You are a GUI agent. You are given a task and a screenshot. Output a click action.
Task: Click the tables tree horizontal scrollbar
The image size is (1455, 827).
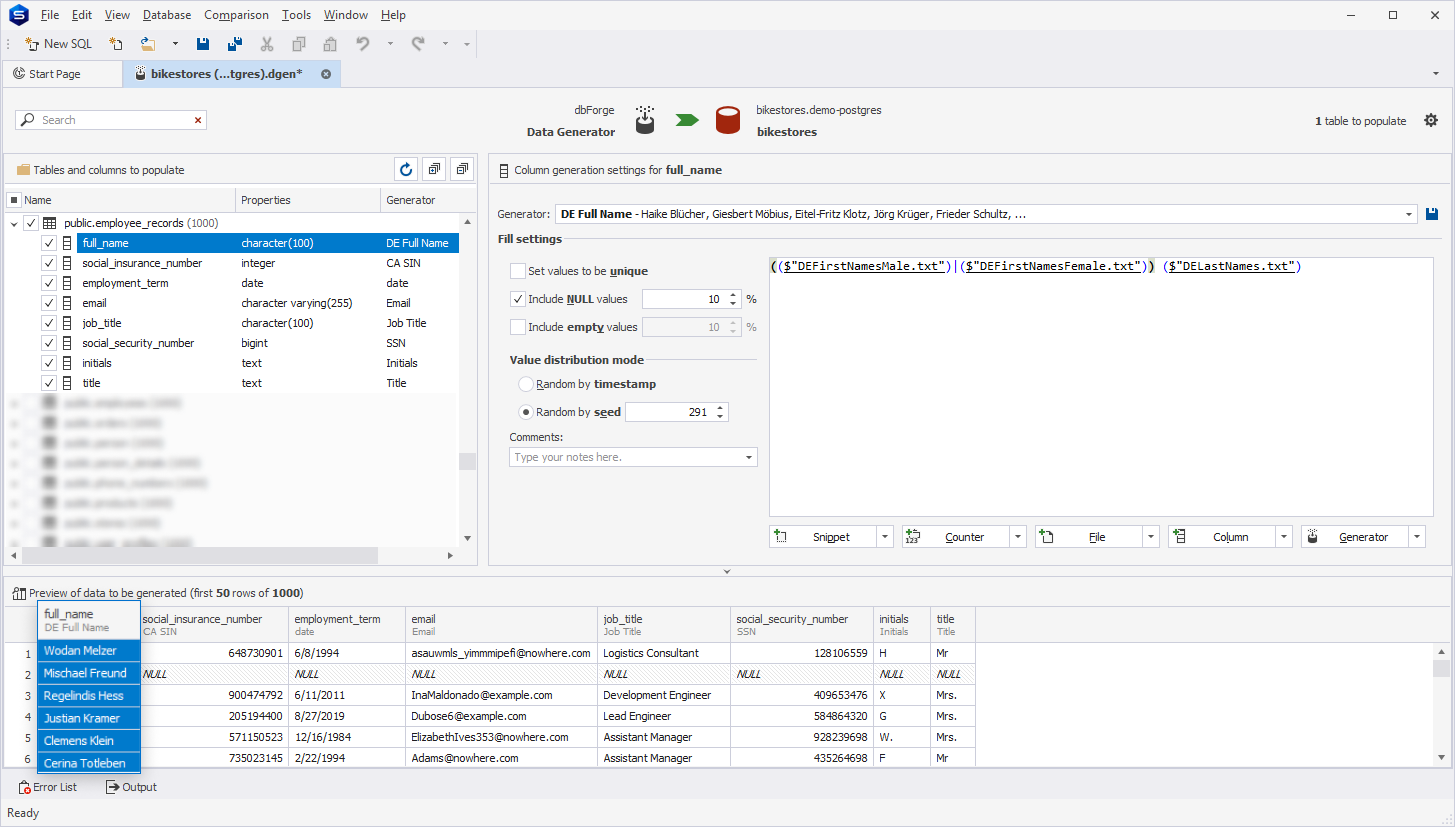(x=200, y=556)
